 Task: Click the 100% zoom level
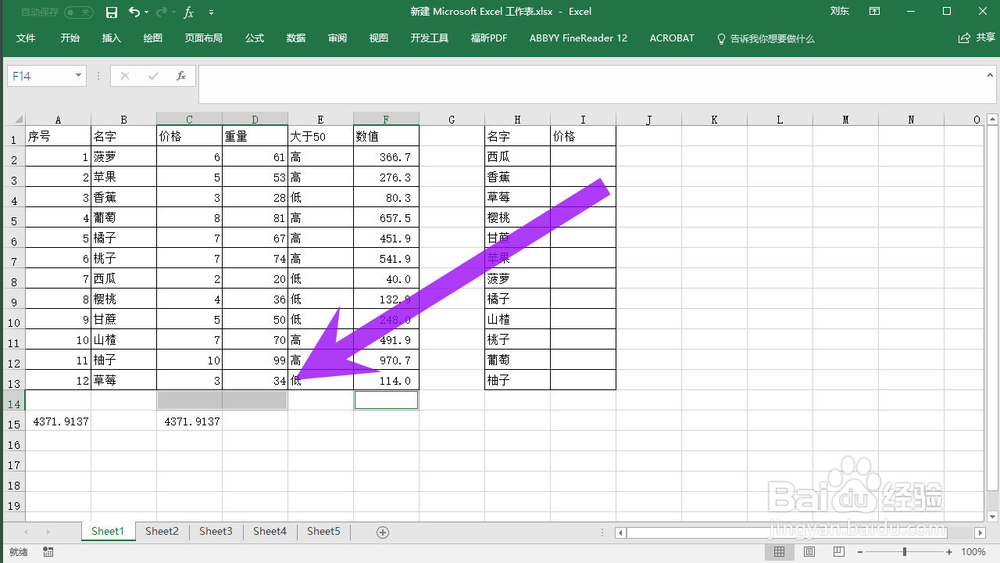973,552
